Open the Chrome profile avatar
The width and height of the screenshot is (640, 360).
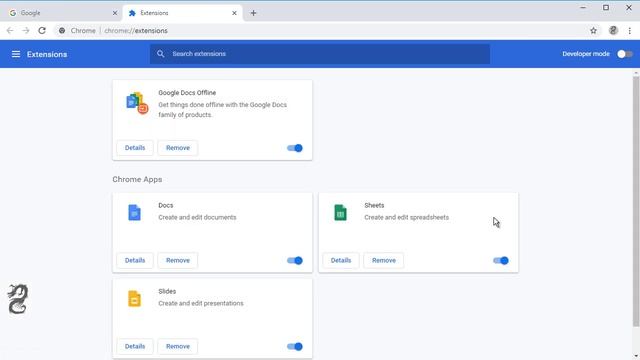pyautogui.click(x=613, y=31)
